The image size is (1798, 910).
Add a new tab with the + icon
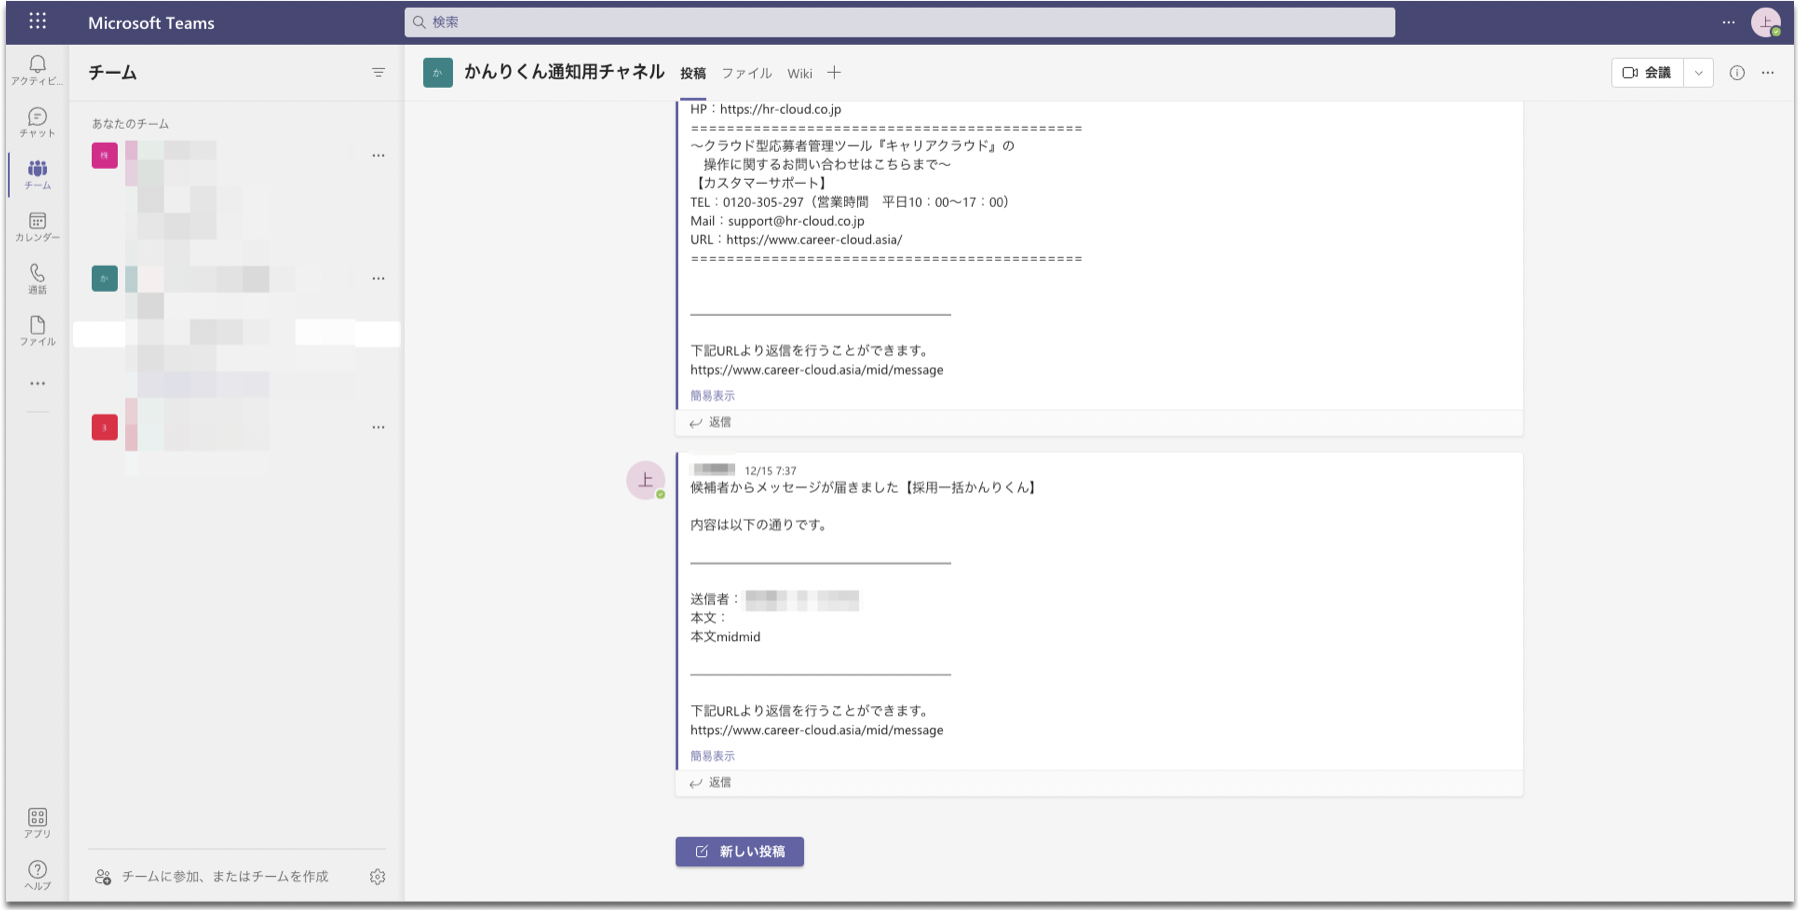(x=833, y=72)
